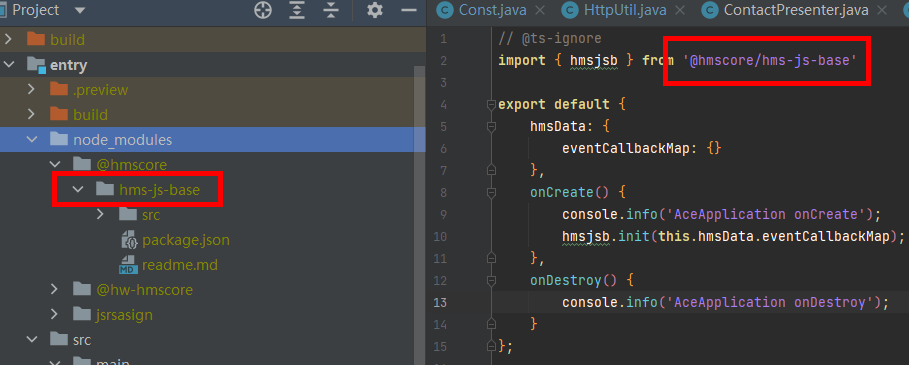Expand the .preview folder
The height and width of the screenshot is (365, 909).
[31, 90]
